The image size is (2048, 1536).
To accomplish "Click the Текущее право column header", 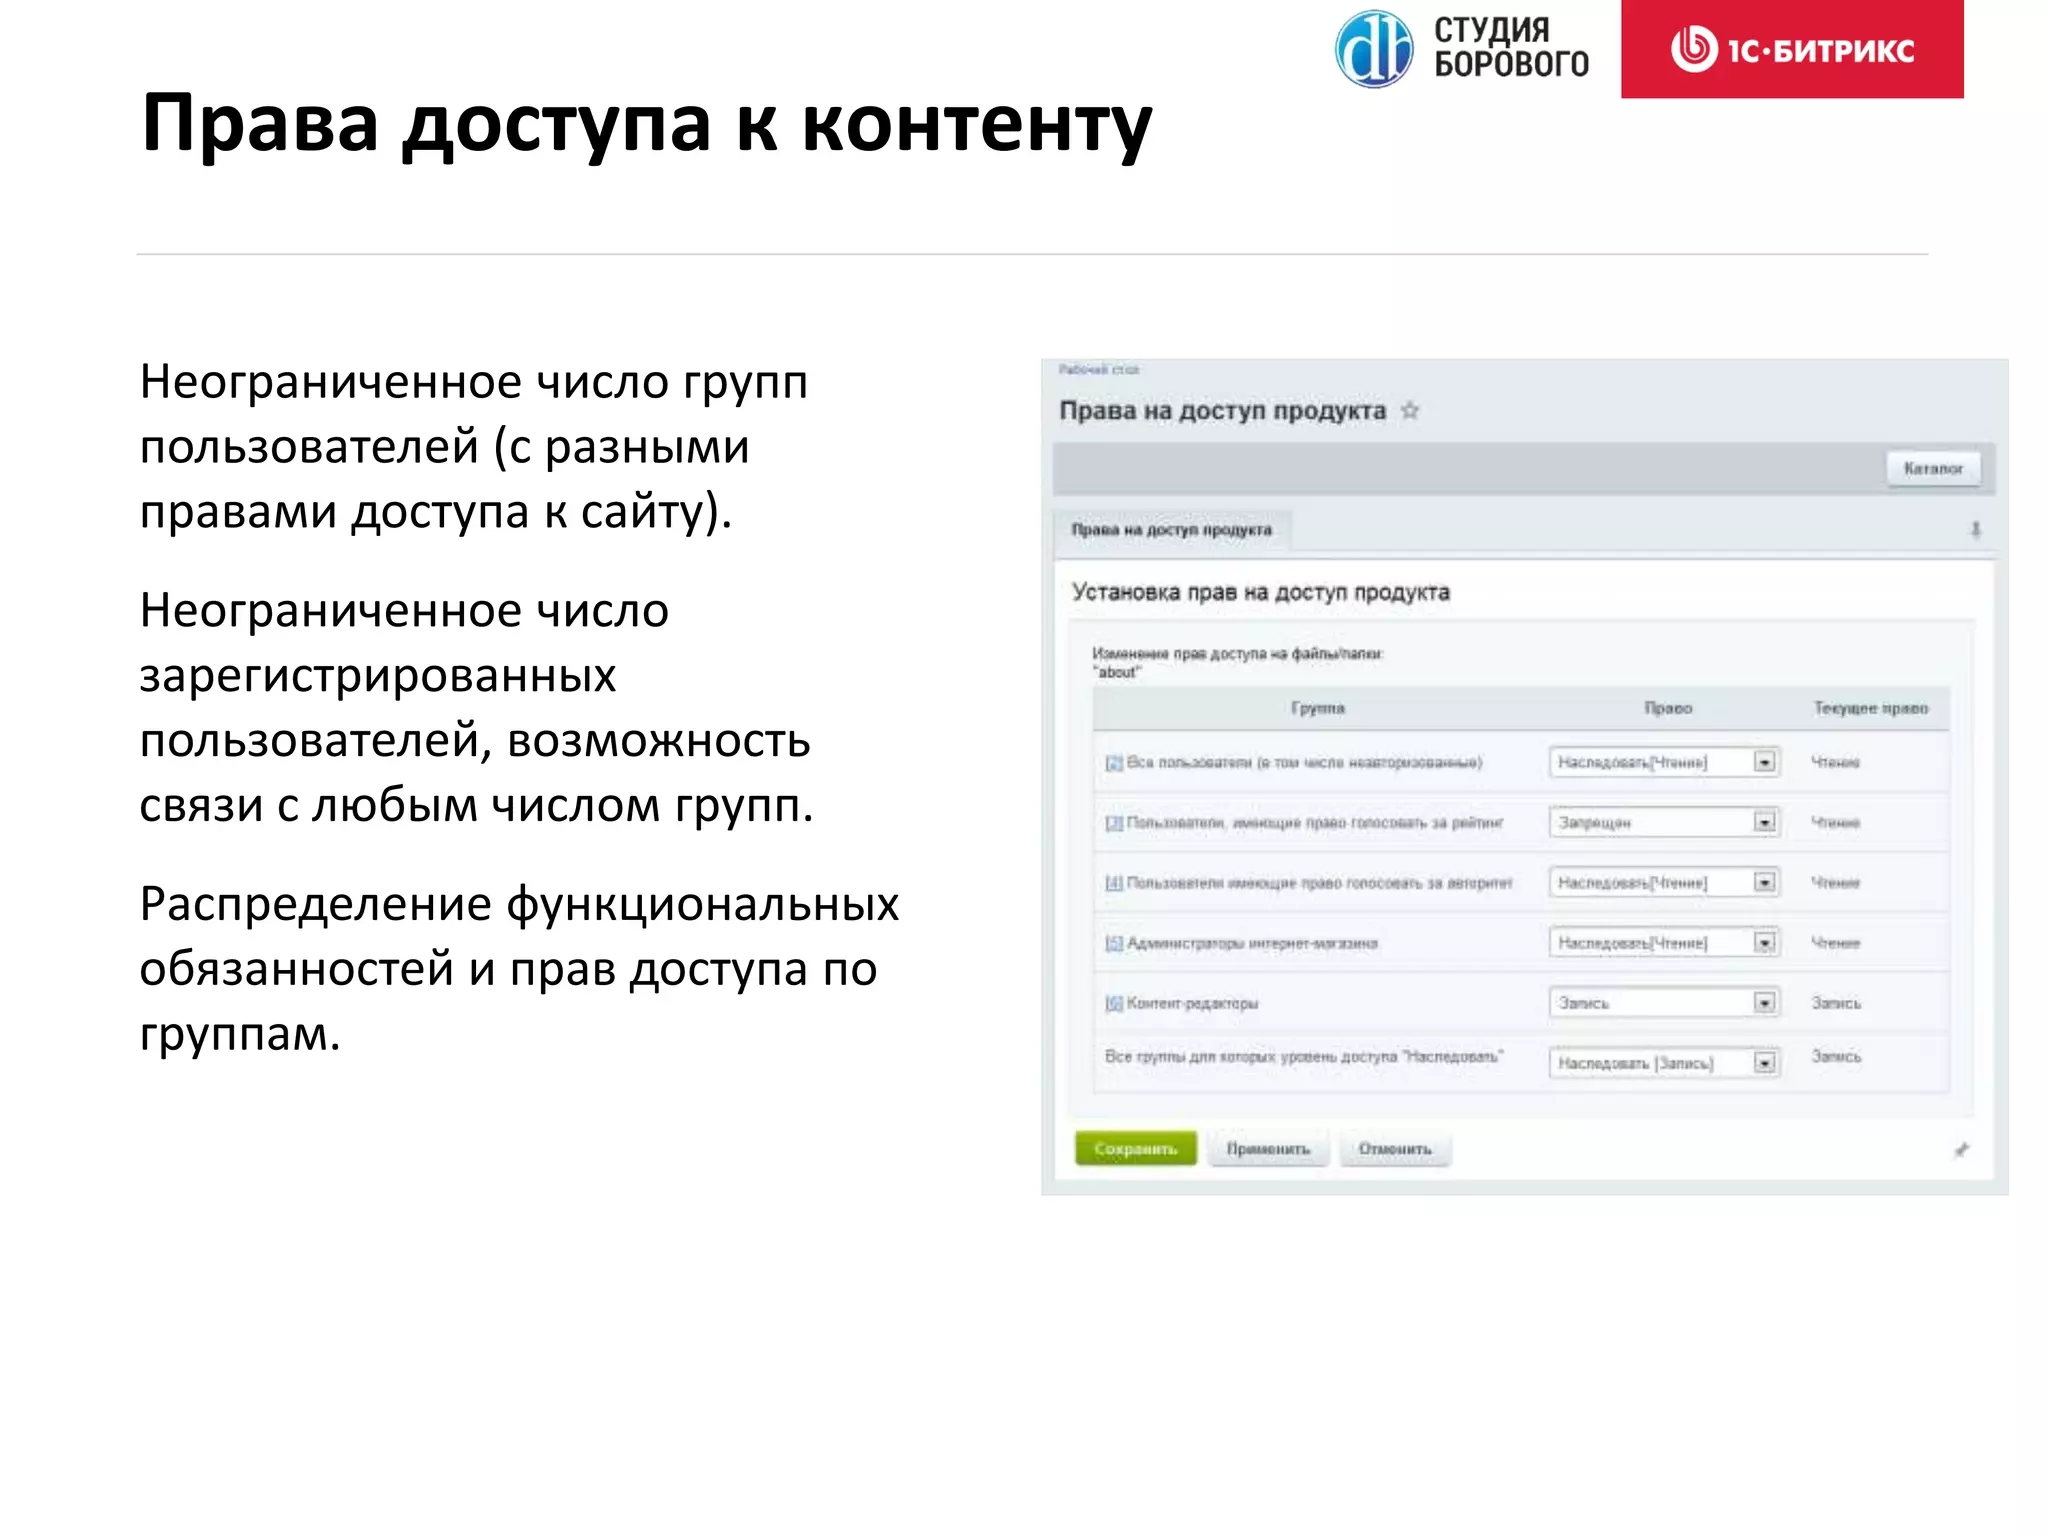I will [1870, 708].
